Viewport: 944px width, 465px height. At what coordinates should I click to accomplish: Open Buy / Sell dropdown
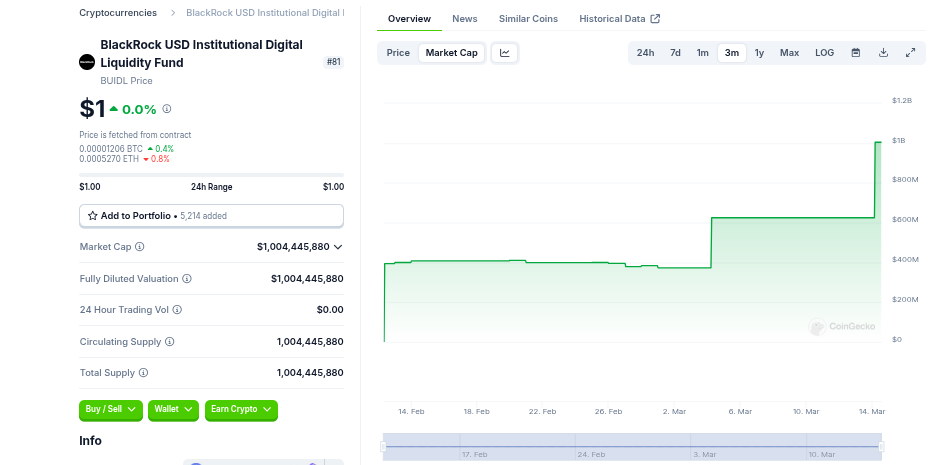pos(111,410)
